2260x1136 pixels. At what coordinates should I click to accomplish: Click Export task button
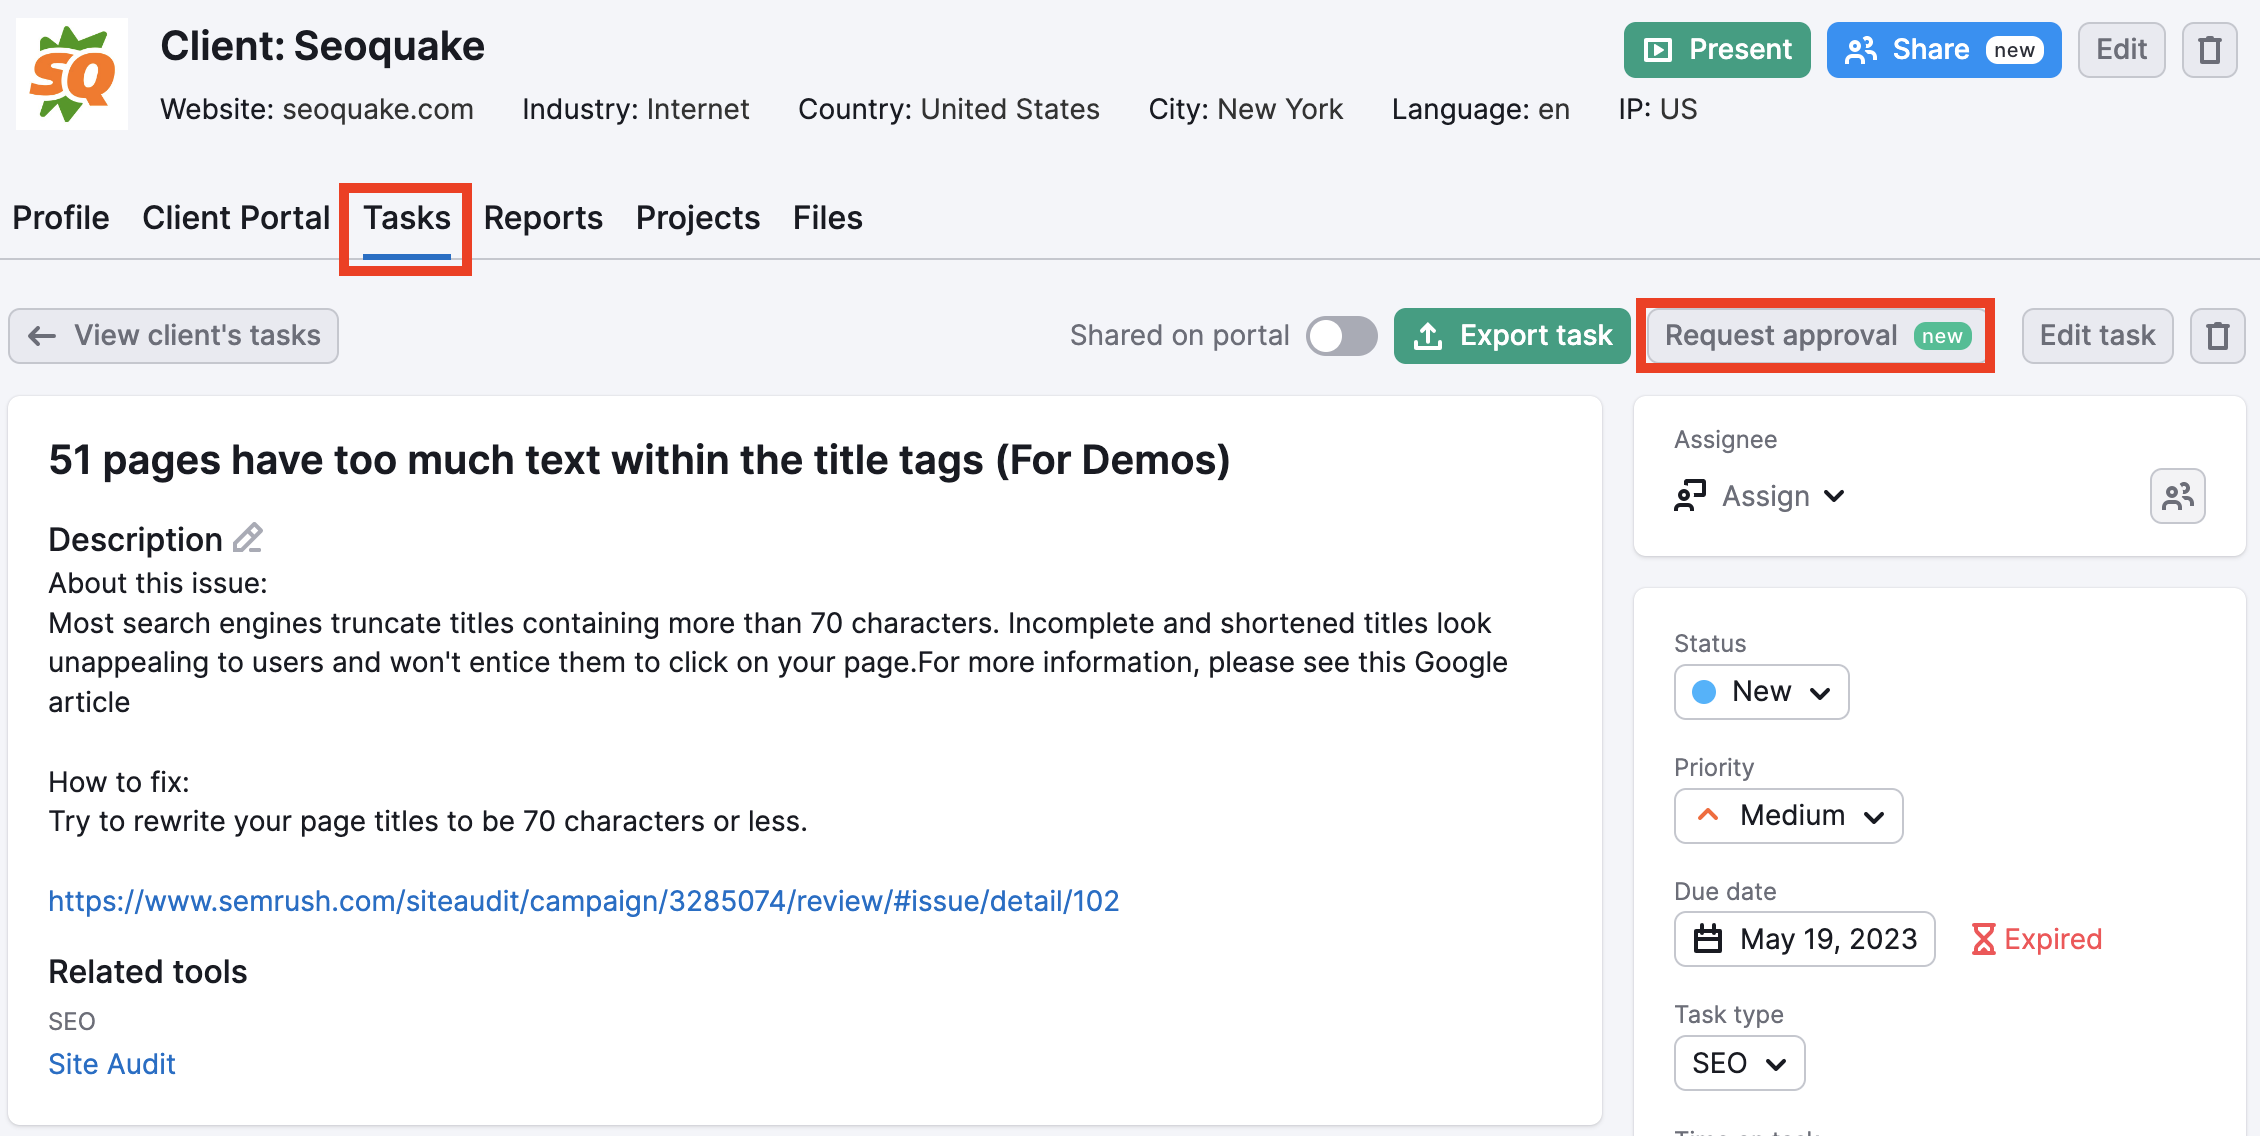coord(1512,336)
